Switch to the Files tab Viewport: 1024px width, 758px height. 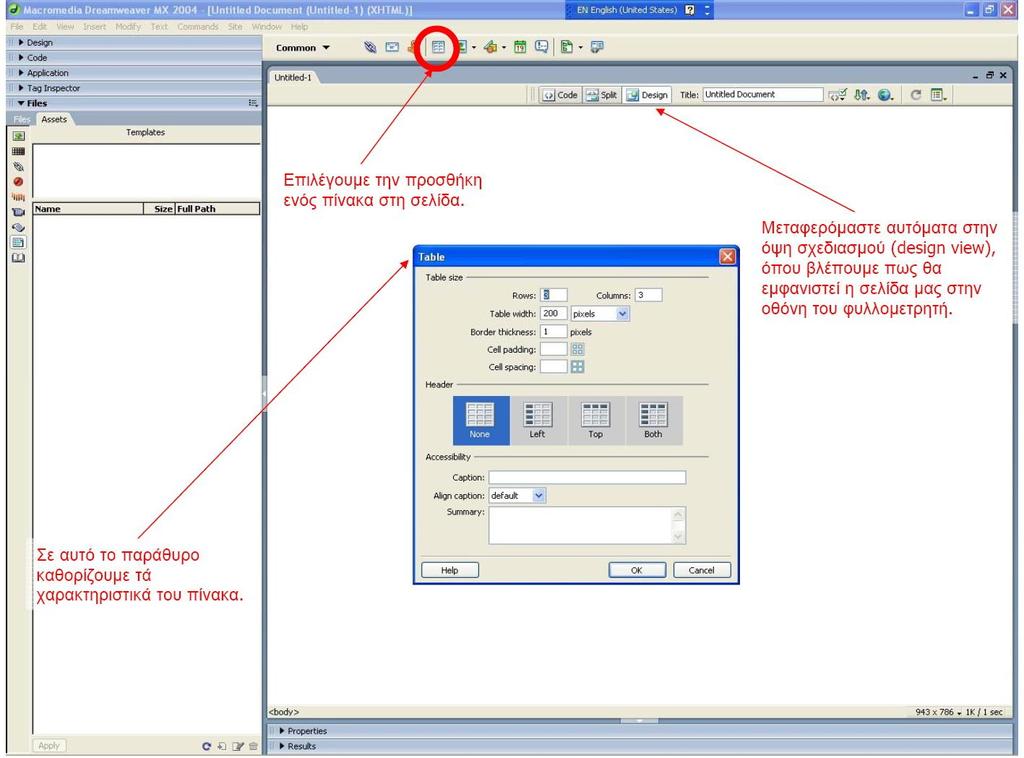22,119
